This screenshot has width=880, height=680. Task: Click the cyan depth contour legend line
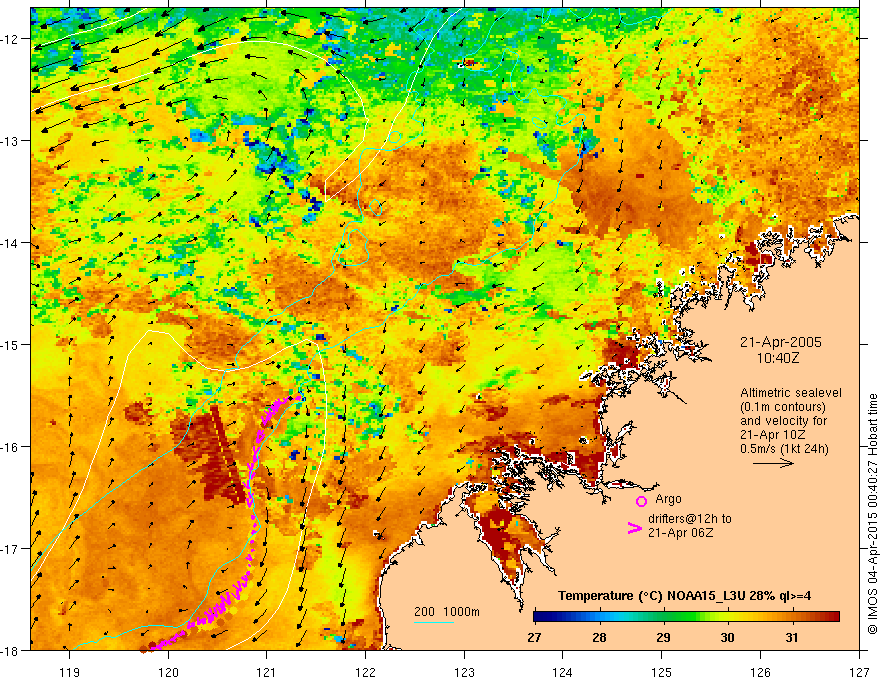coord(434,622)
